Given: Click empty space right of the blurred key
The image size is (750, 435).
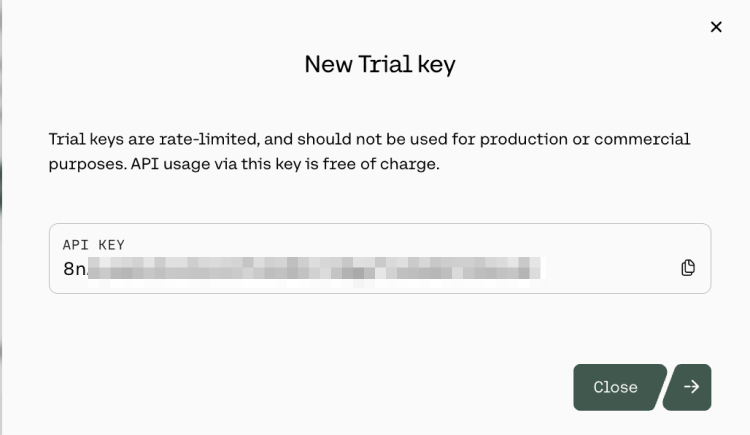Looking at the screenshot, I should 610,268.
